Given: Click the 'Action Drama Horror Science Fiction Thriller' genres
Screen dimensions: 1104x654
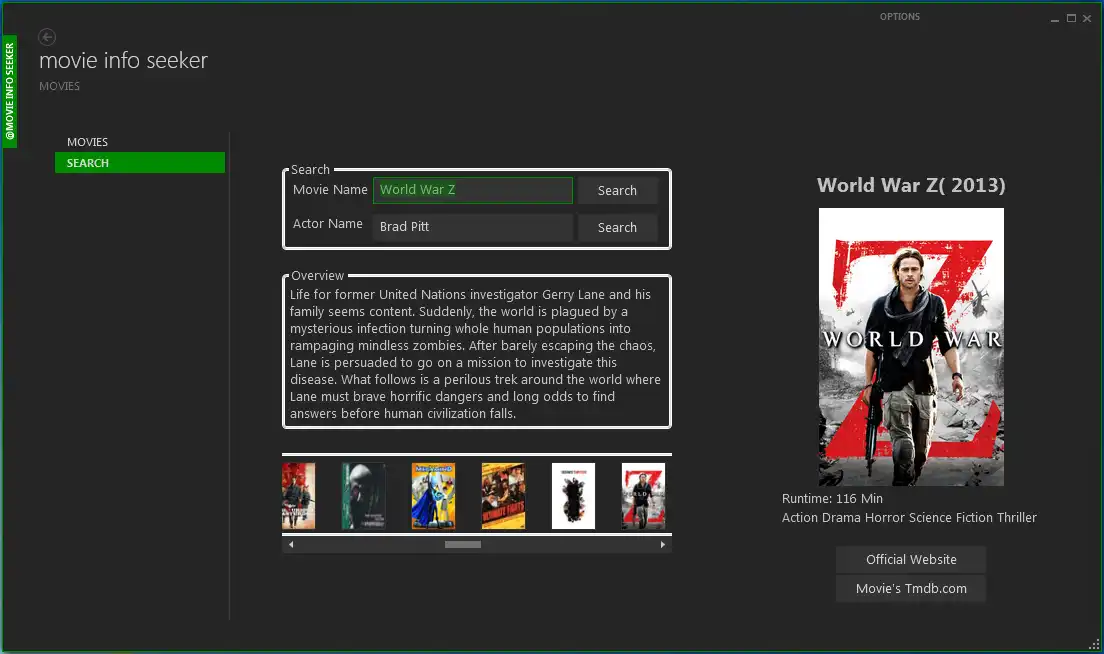Looking at the screenshot, I should coord(909,517).
